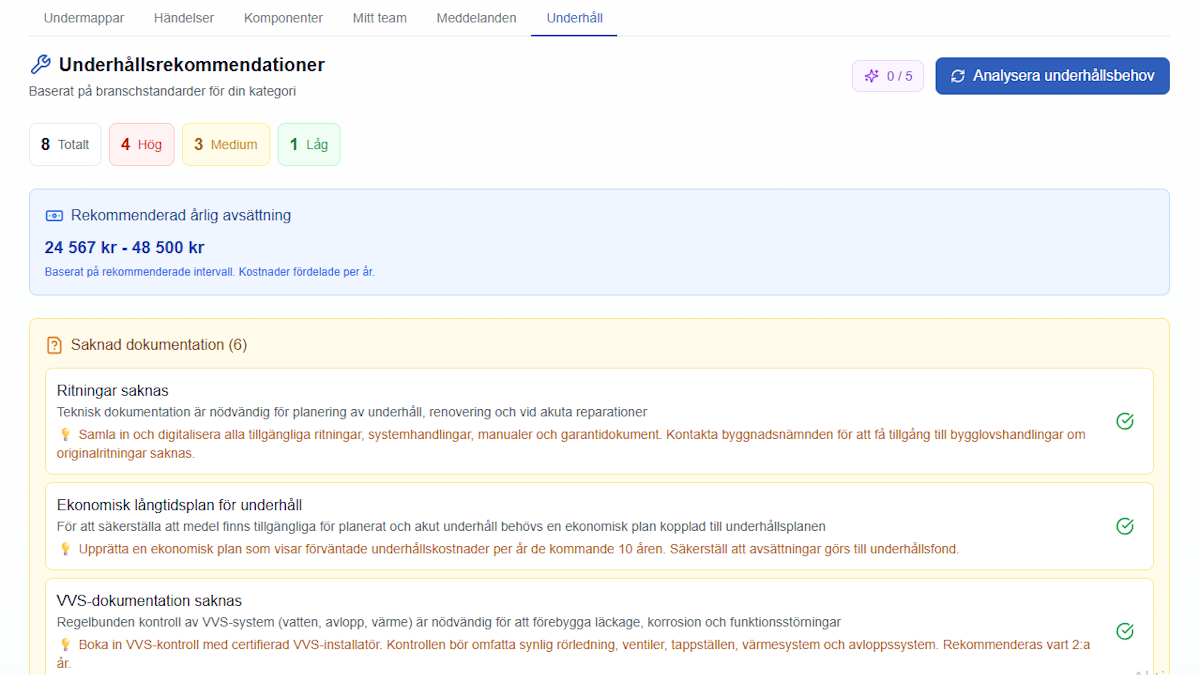Click lightbulb icon under Ritningar saknas
This screenshot has height=675, width=1200.
66,435
